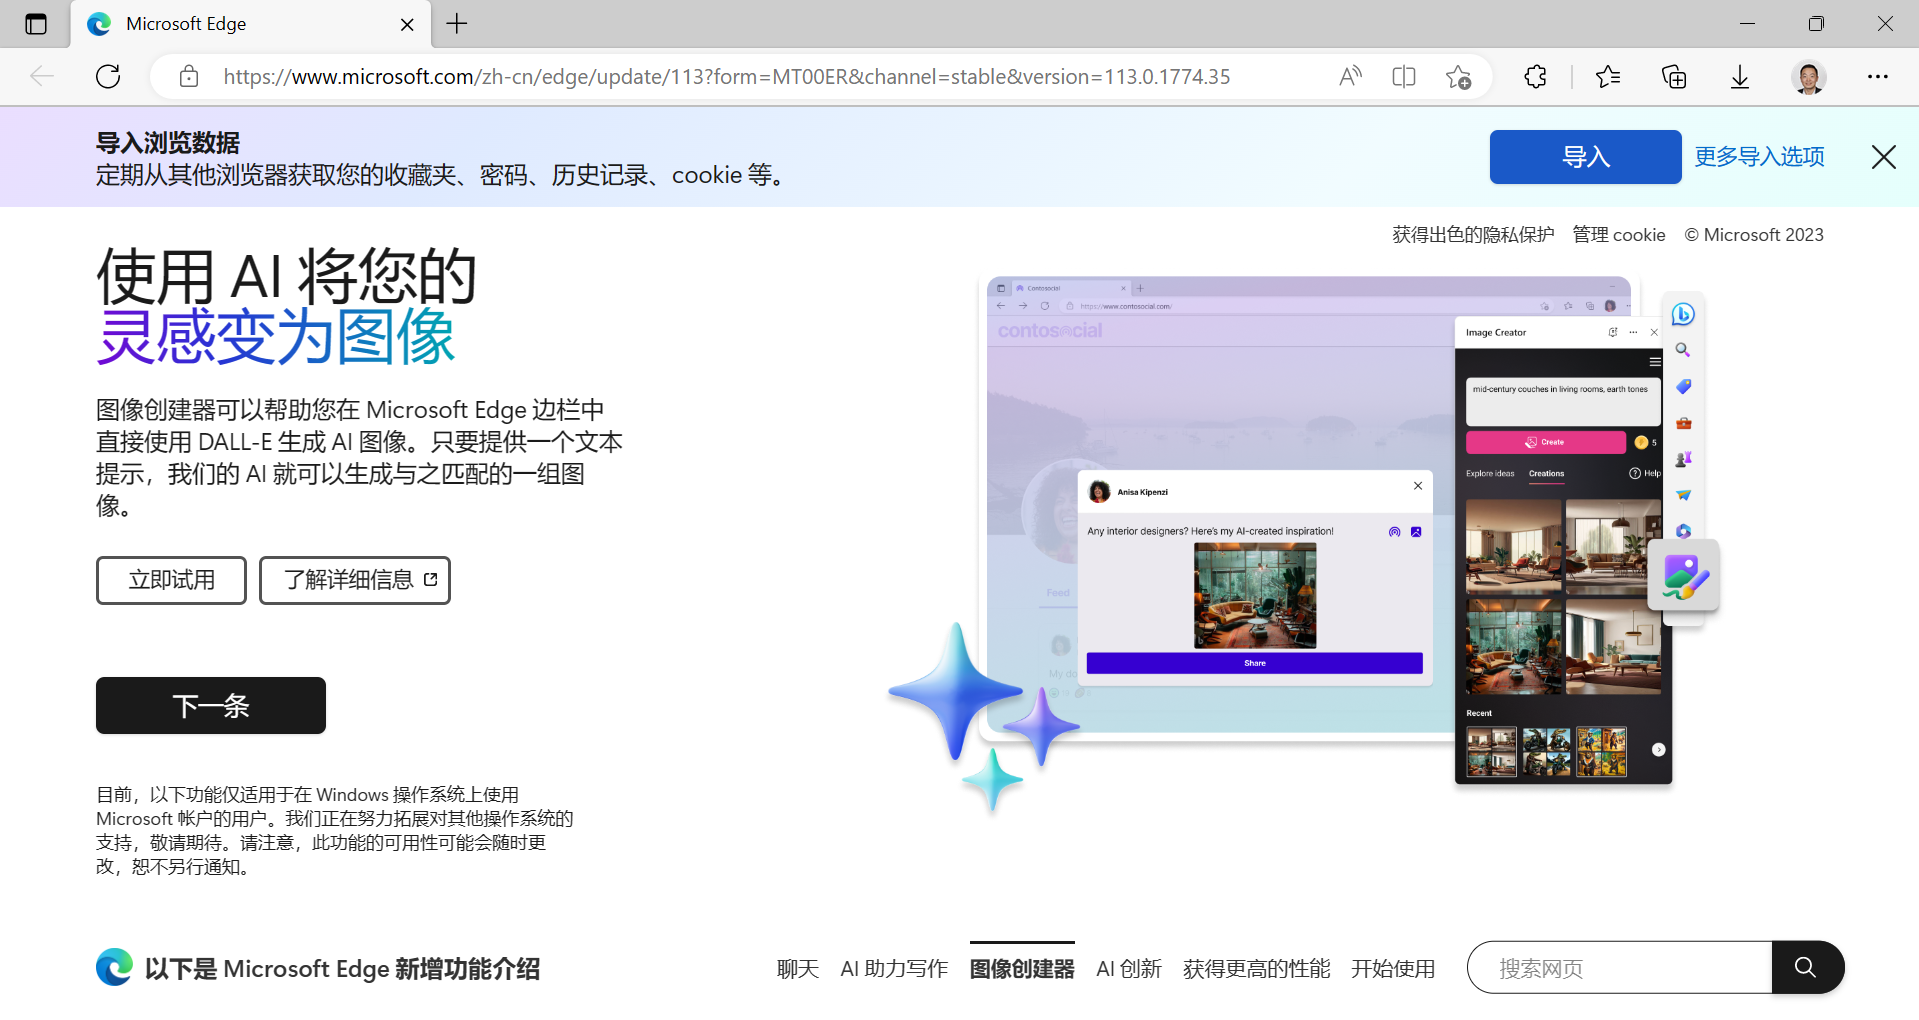Click the 下一条 next button
1919x1020 pixels.
pos(211,706)
